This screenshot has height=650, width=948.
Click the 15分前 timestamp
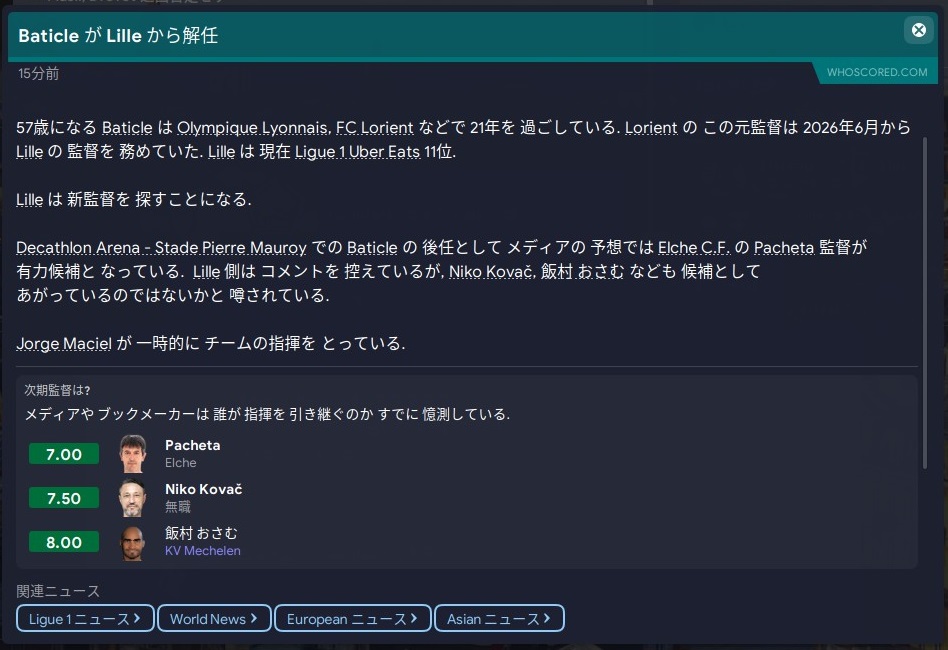[38, 74]
